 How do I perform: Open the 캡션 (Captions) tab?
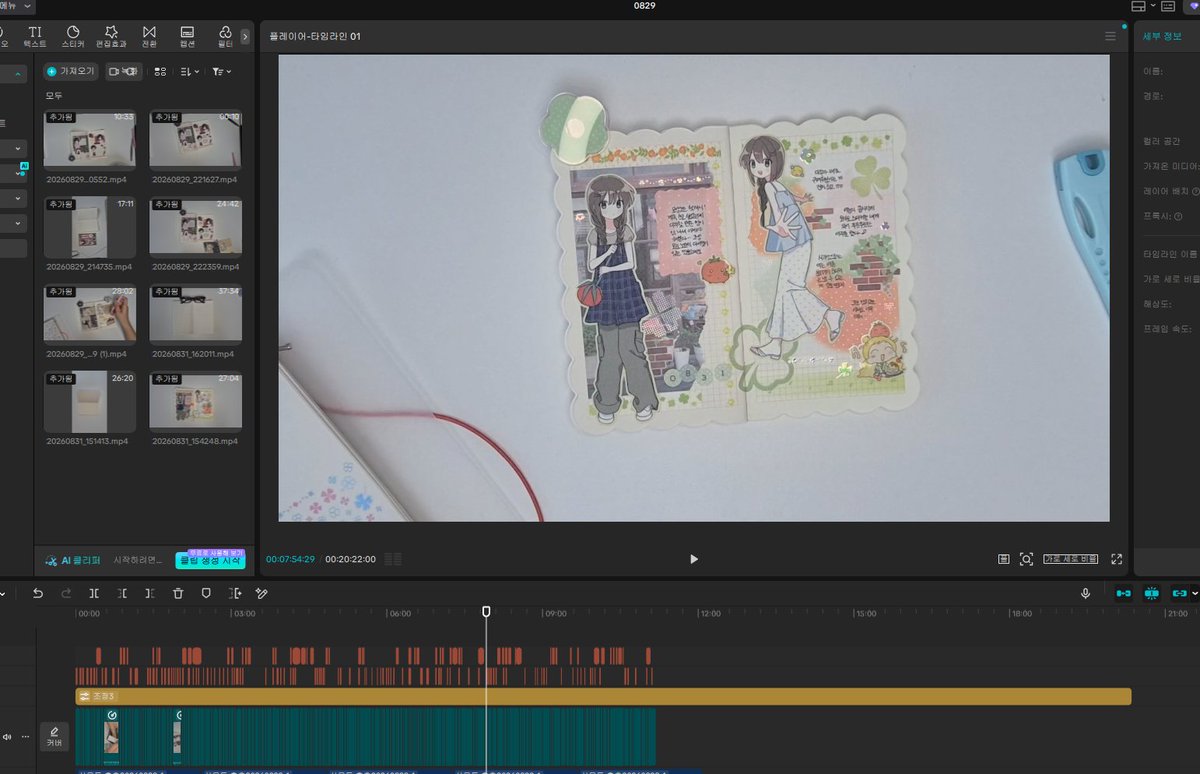[187, 37]
